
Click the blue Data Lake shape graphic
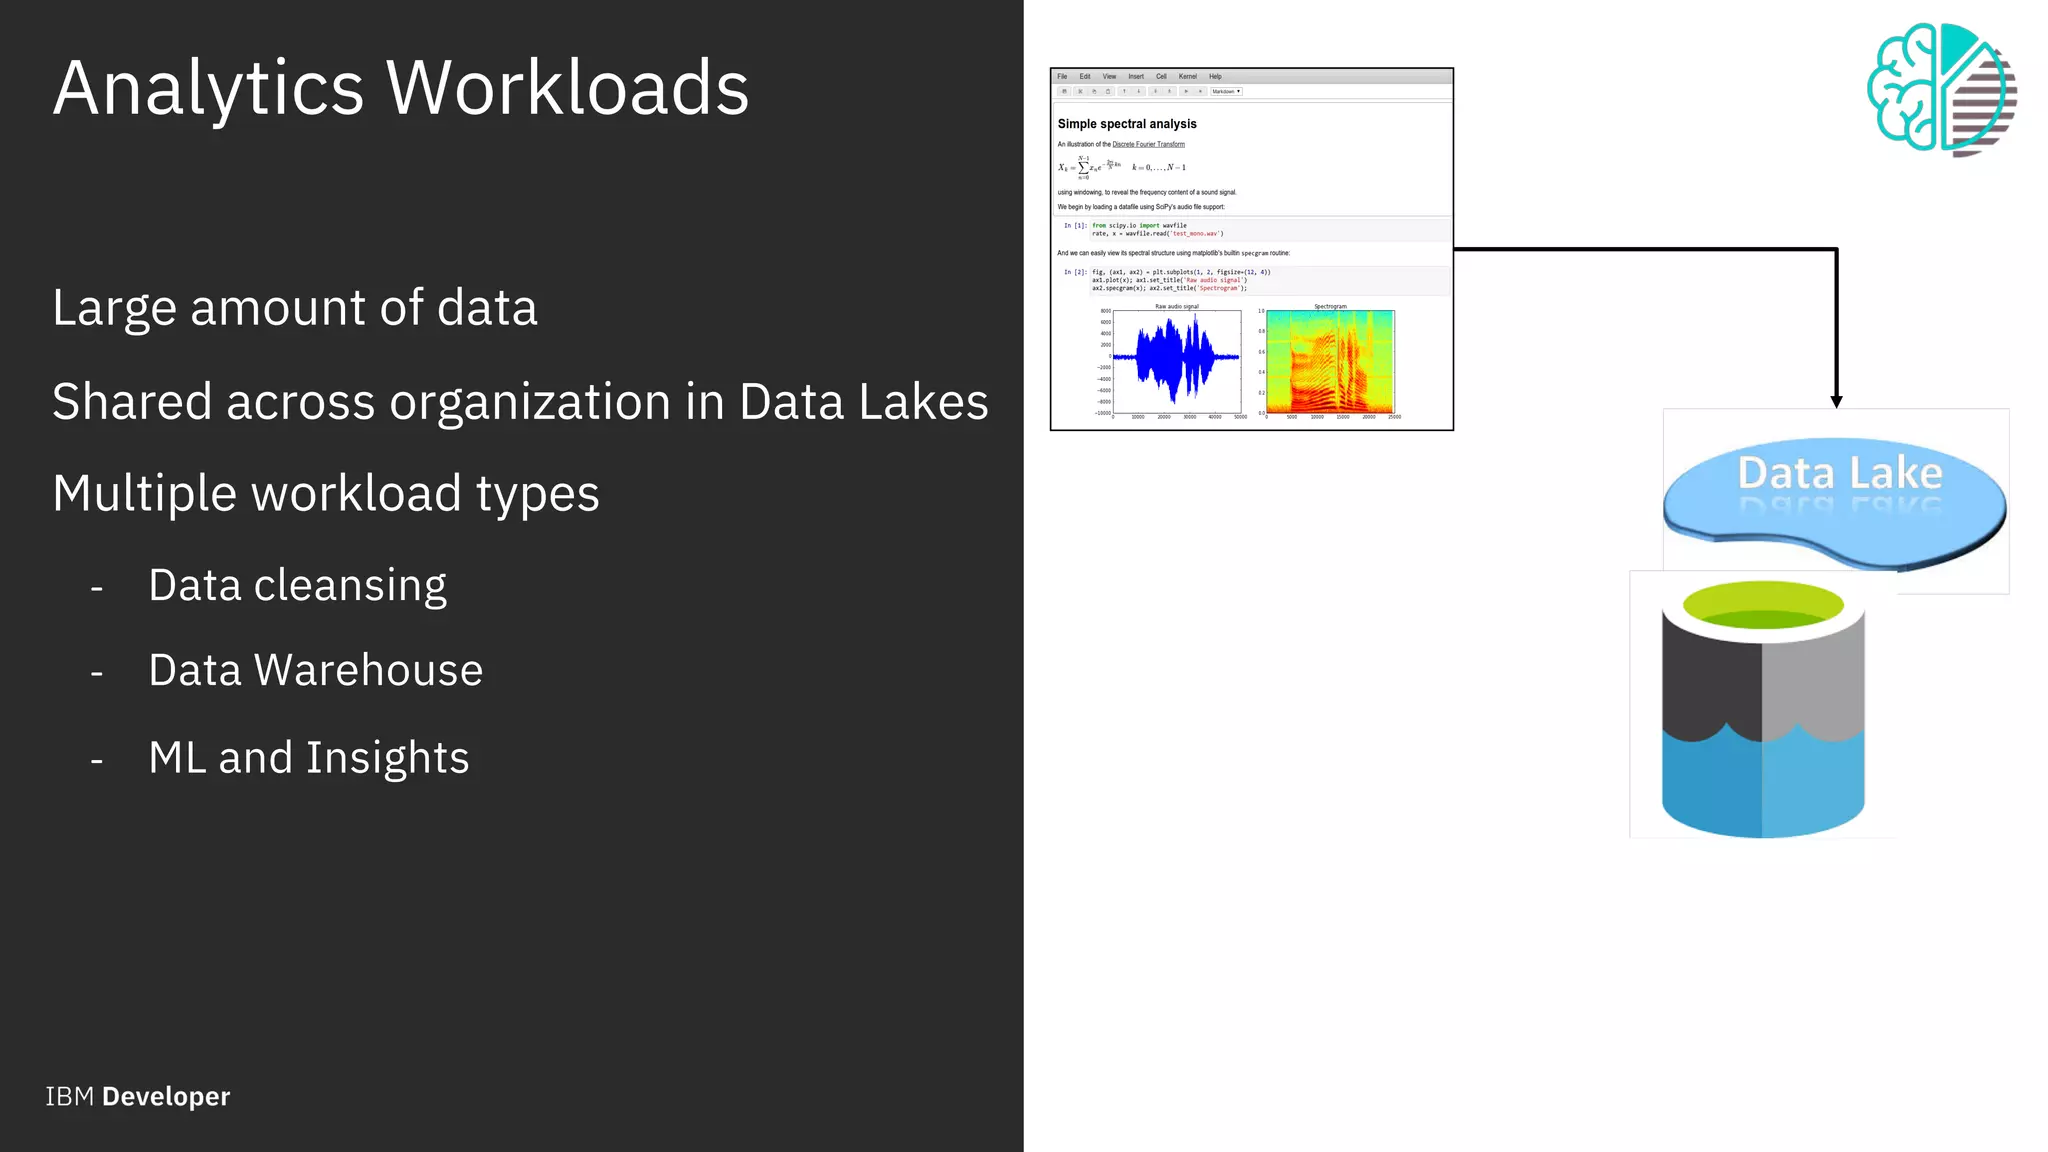pyautogui.click(x=1835, y=503)
